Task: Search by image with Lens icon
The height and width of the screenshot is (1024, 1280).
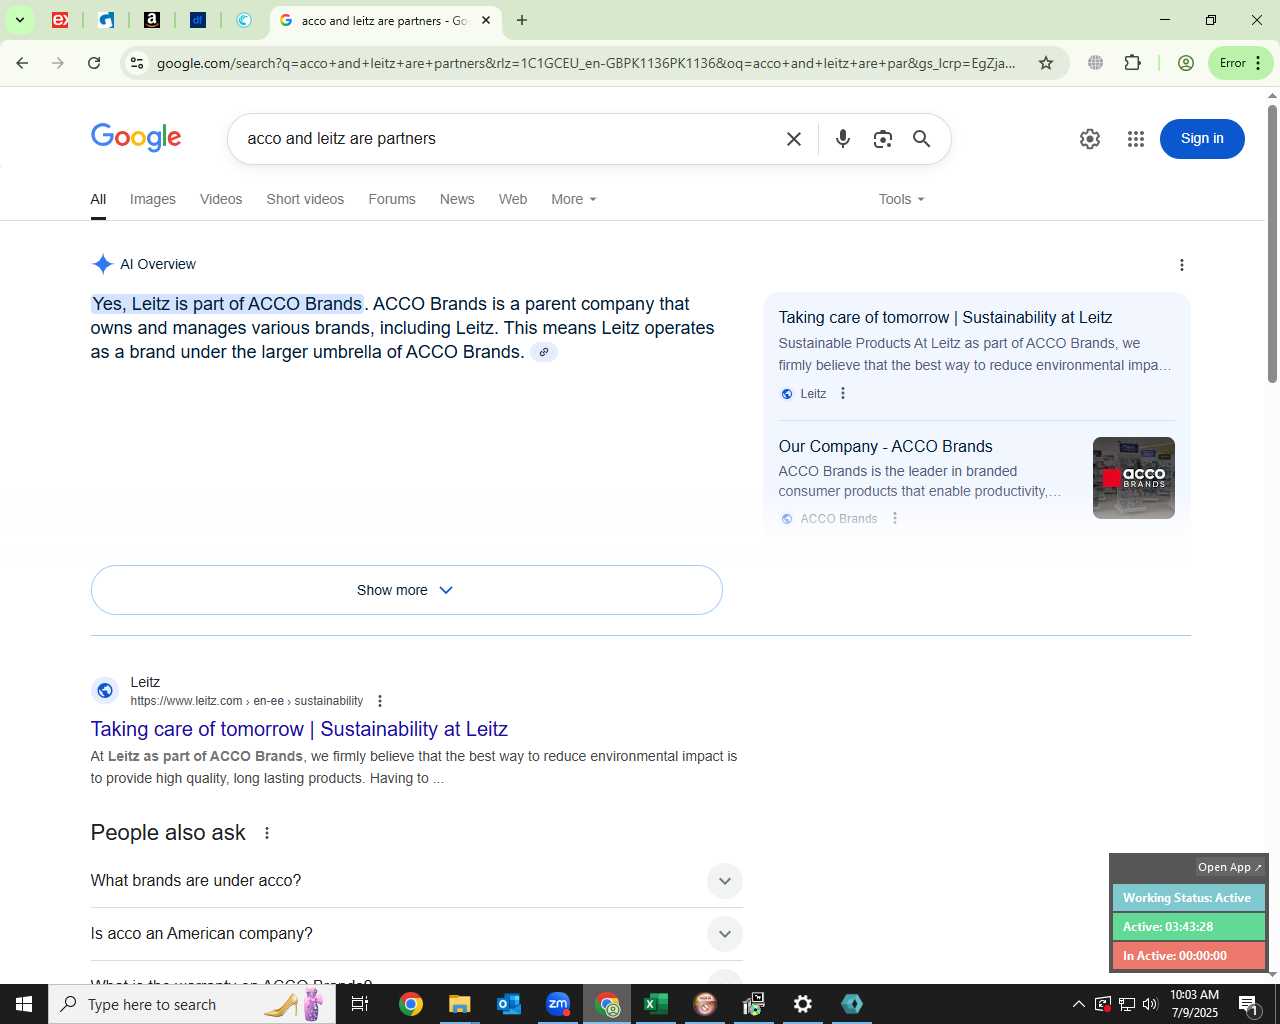Action: click(882, 139)
